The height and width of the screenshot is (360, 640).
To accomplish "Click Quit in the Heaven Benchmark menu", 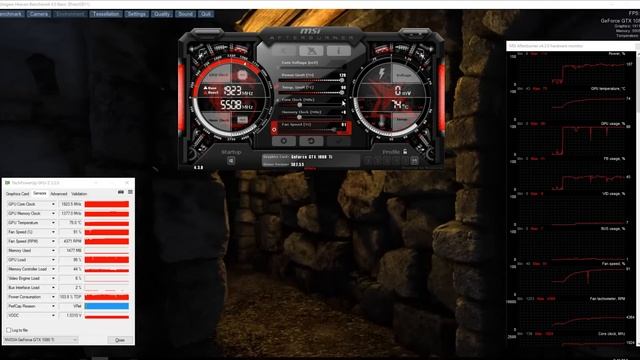I will (x=206, y=14).
